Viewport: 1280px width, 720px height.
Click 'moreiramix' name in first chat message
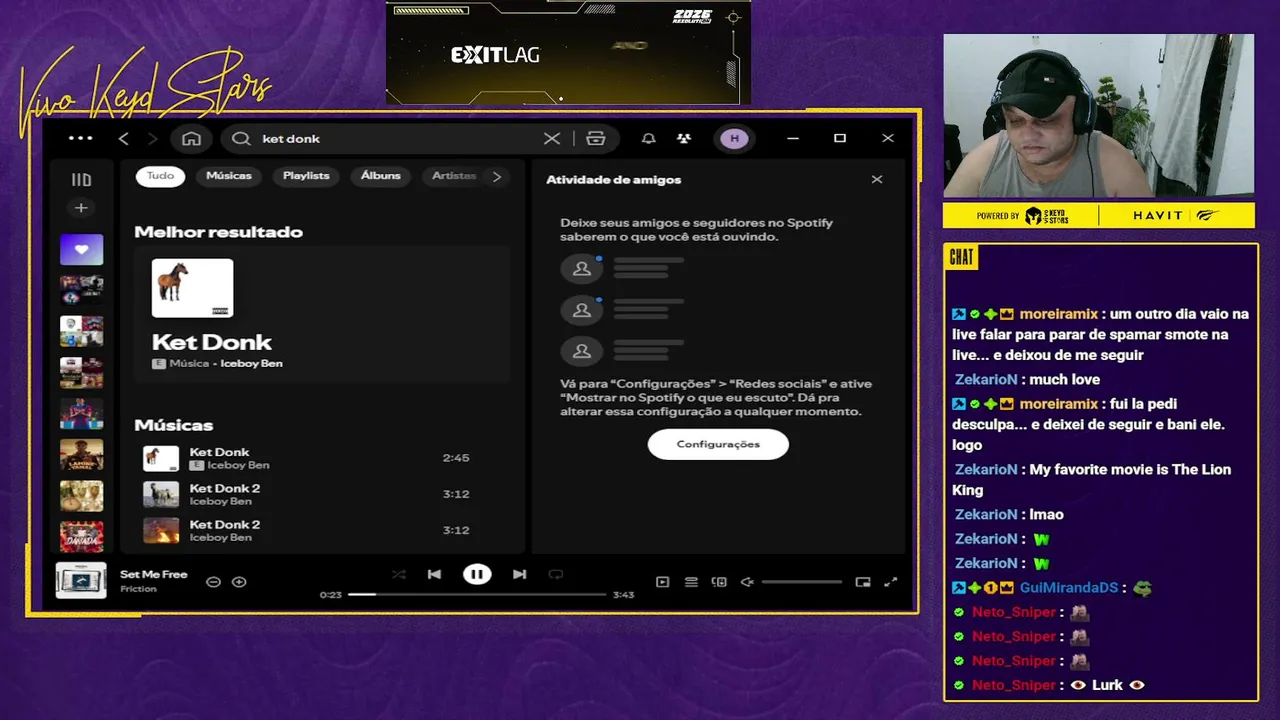[1058, 314]
